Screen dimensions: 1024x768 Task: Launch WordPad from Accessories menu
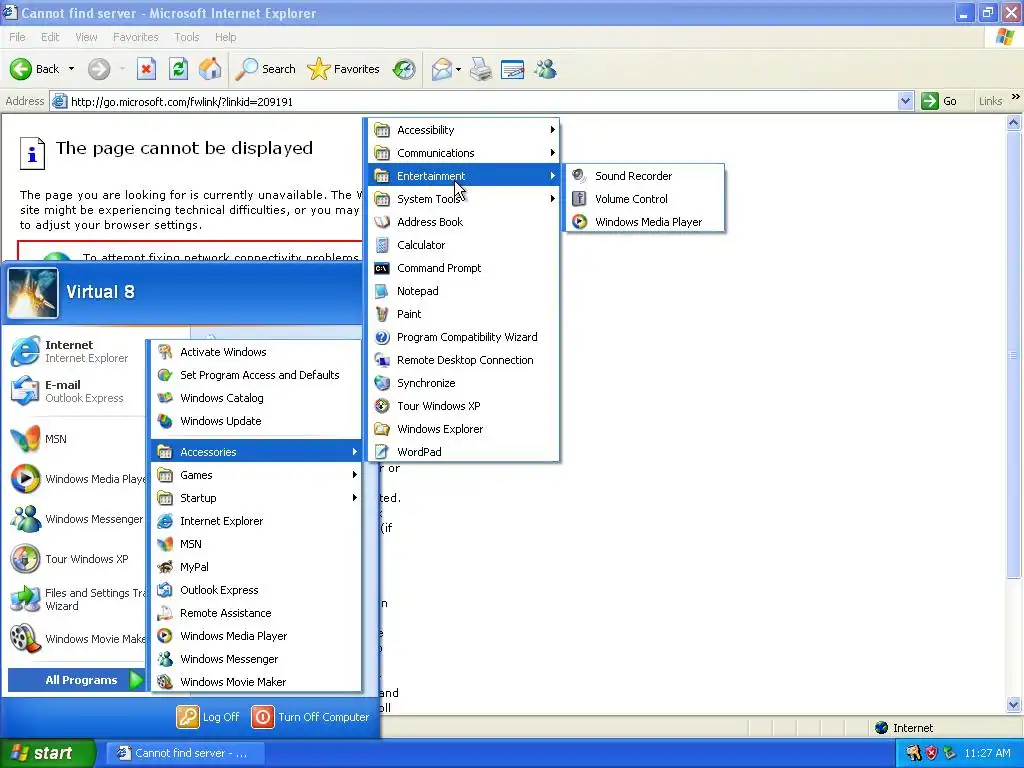(x=464, y=452)
